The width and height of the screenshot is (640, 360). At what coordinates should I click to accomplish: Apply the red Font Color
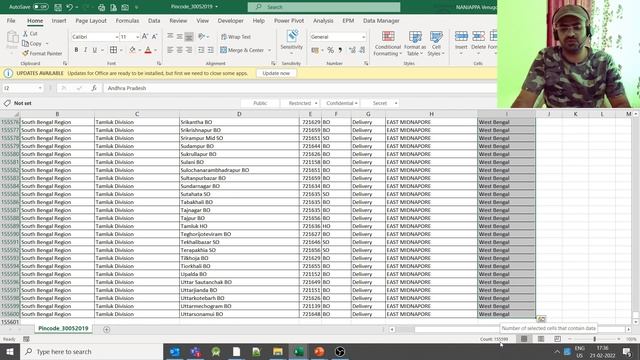(x=148, y=50)
